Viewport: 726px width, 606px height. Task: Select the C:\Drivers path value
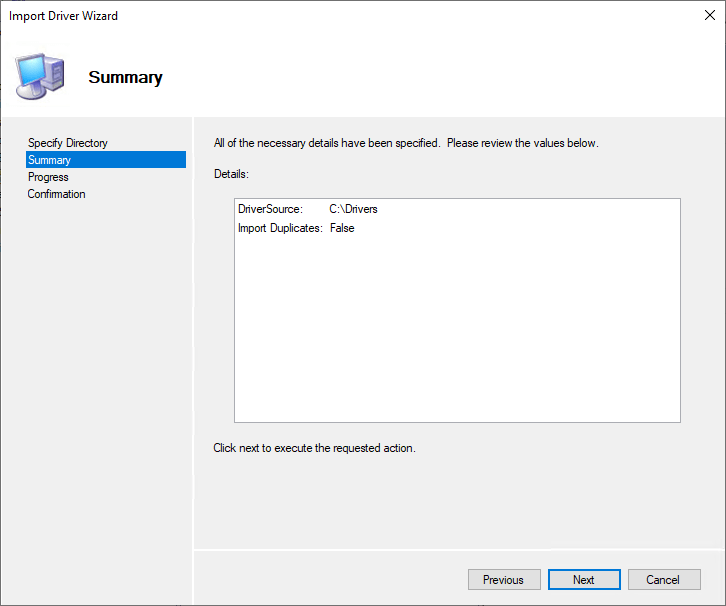coord(353,209)
